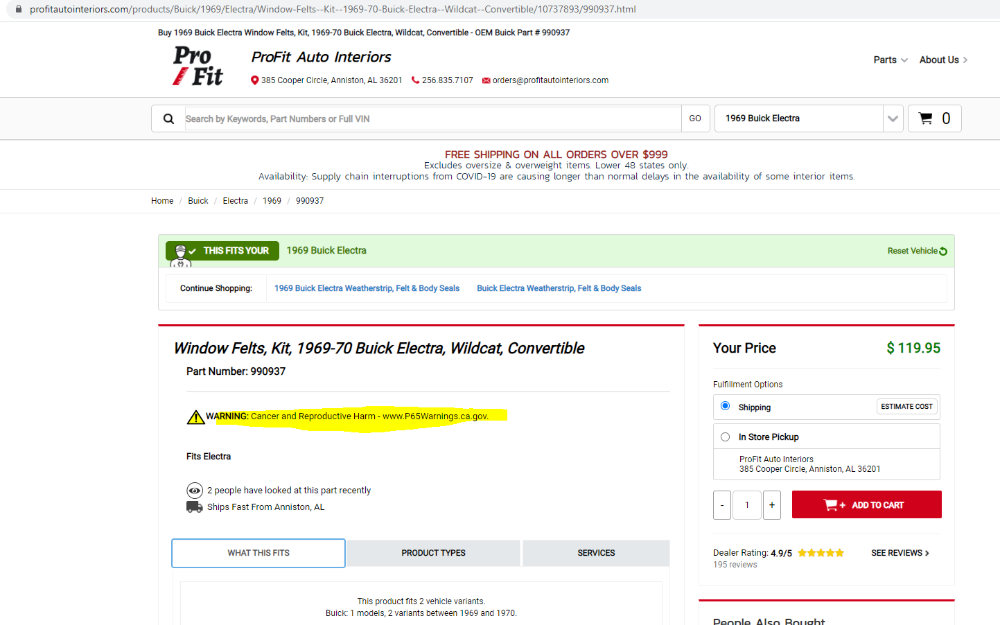Click the warning triangle icon

pos(195,417)
